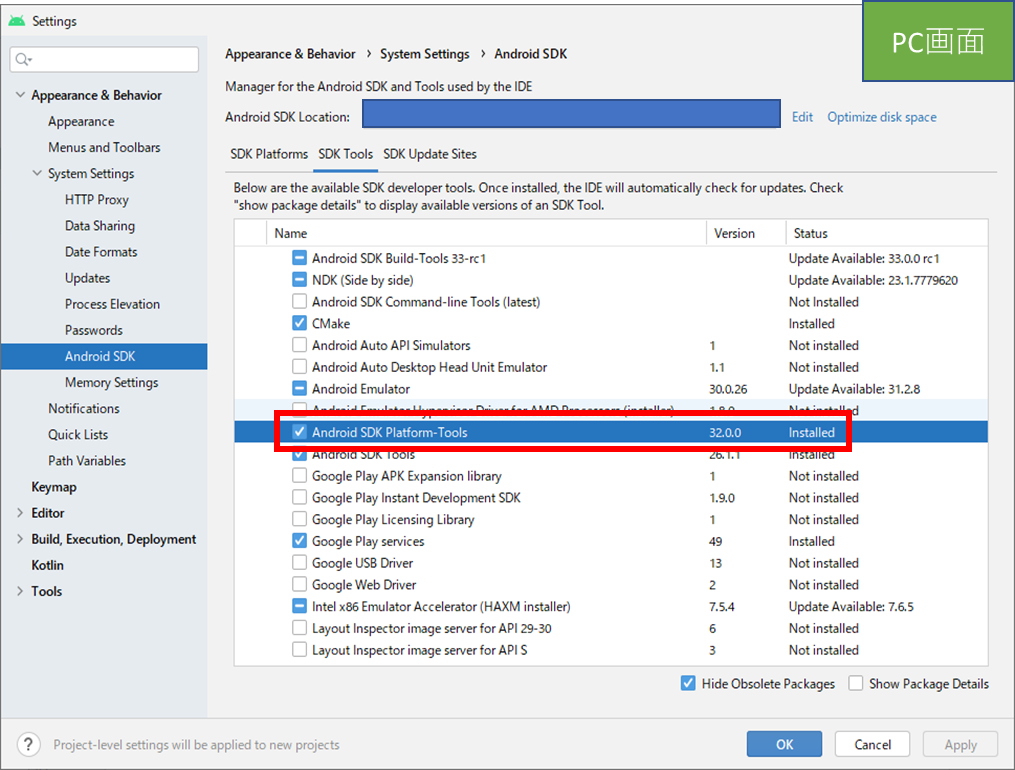Click the Android Studio logo in title bar
The width and height of the screenshot is (1015, 770).
17,21
